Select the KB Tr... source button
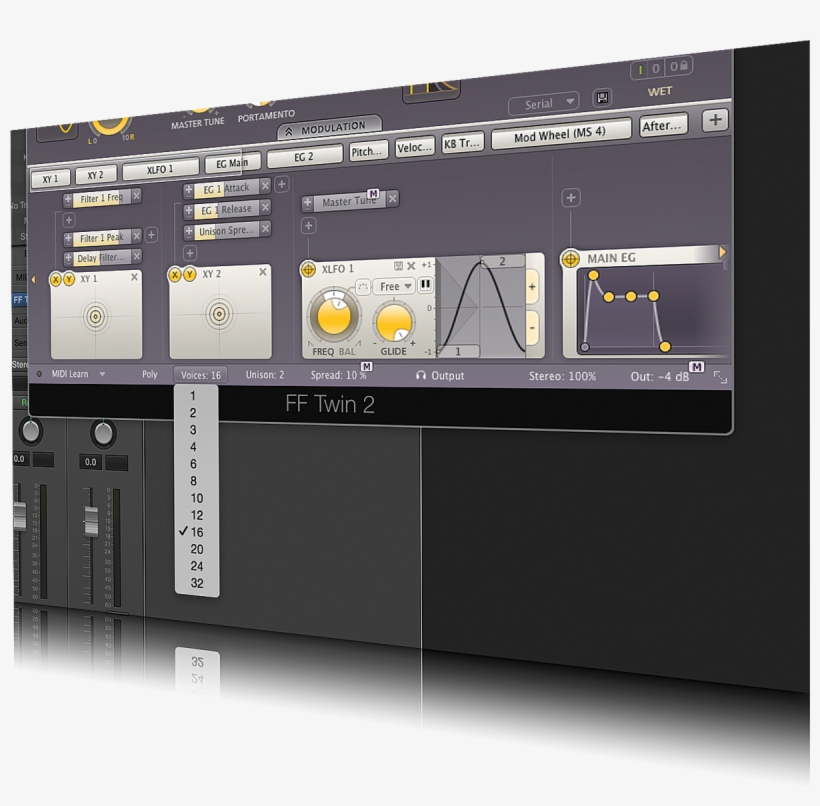Image resolution: width=820 pixels, height=806 pixels. click(462, 143)
